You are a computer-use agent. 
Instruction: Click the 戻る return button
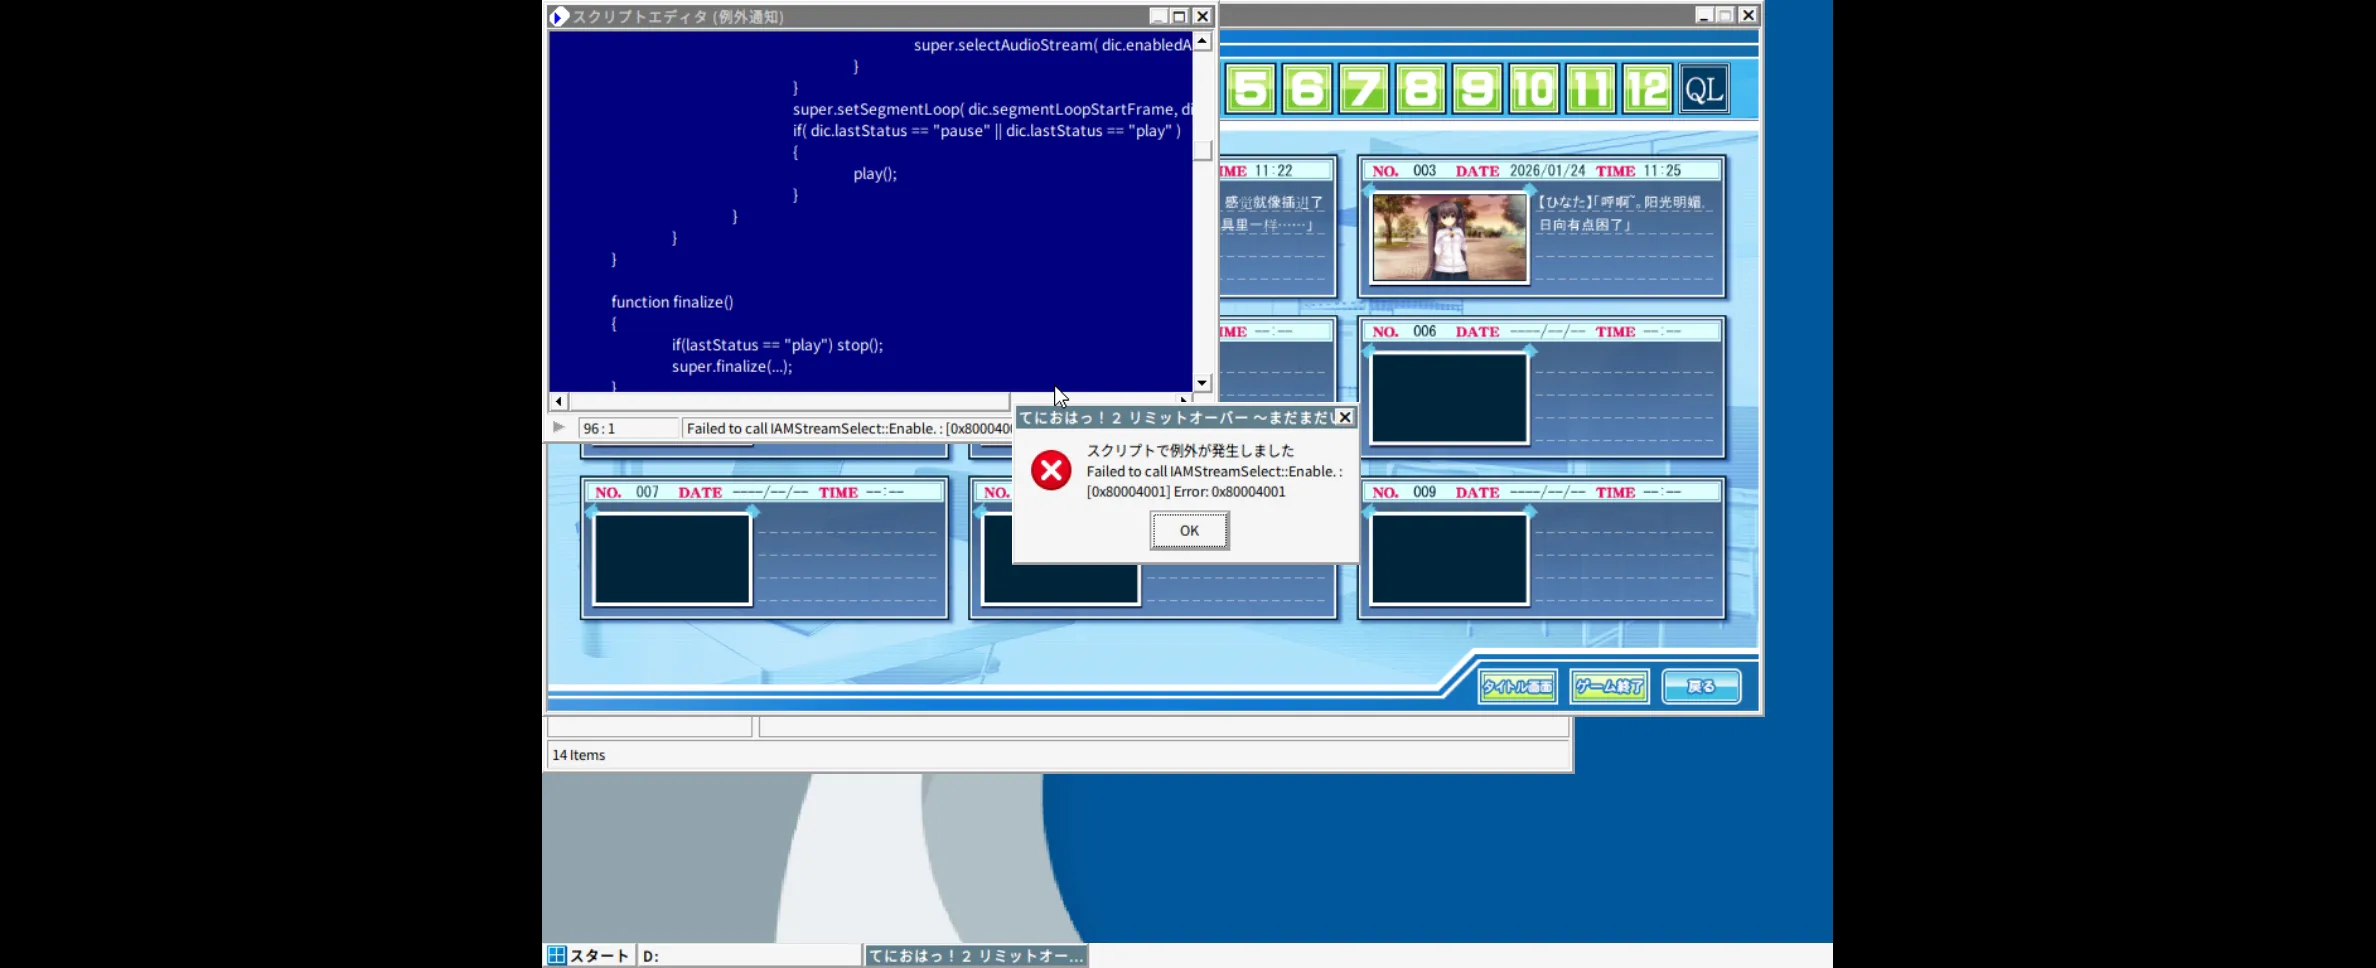(1701, 686)
